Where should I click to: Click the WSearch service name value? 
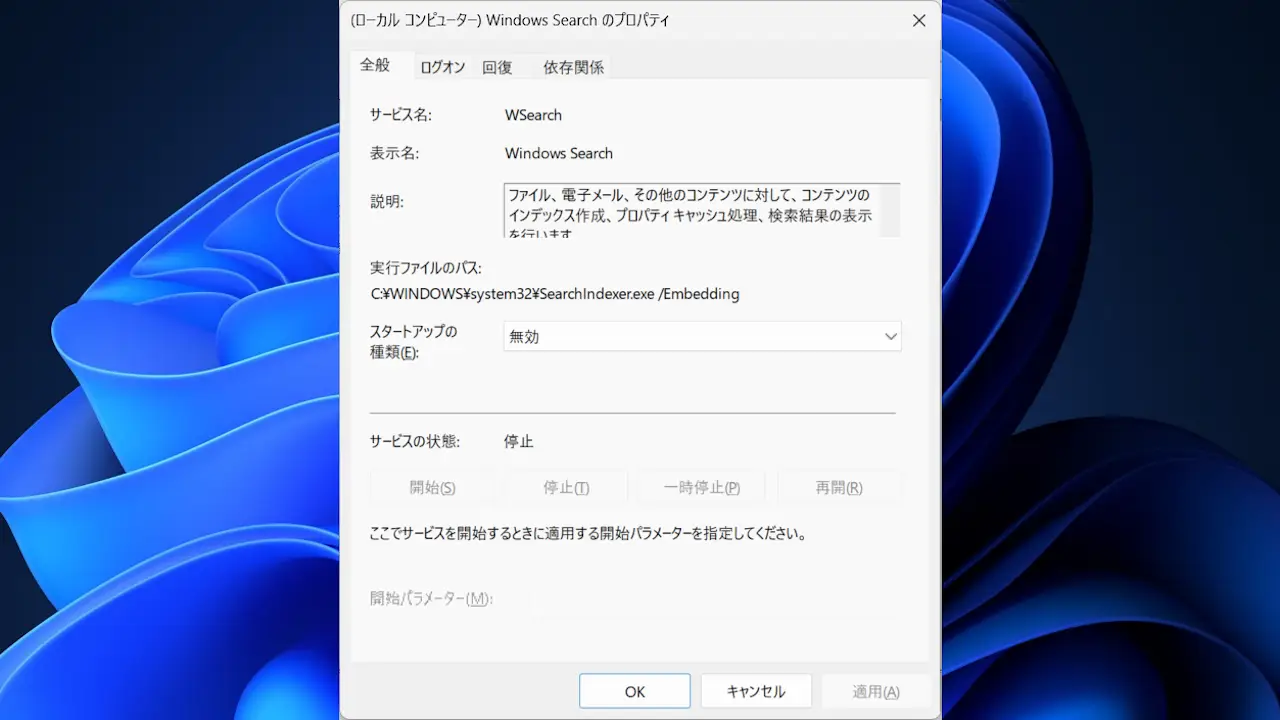[x=533, y=115]
